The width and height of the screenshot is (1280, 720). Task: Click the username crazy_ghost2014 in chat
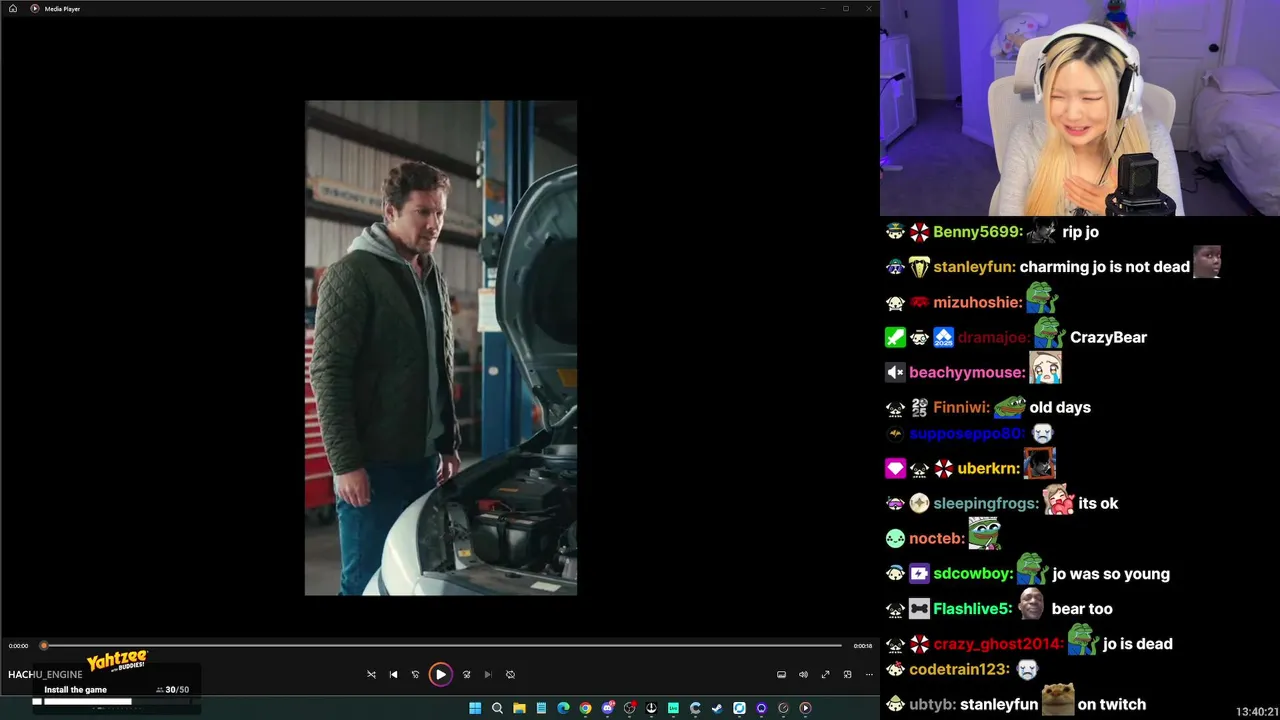click(x=998, y=644)
